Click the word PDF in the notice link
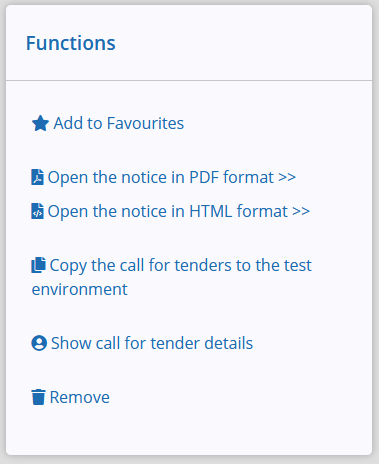This screenshot has height=464, width=379. 204,177
